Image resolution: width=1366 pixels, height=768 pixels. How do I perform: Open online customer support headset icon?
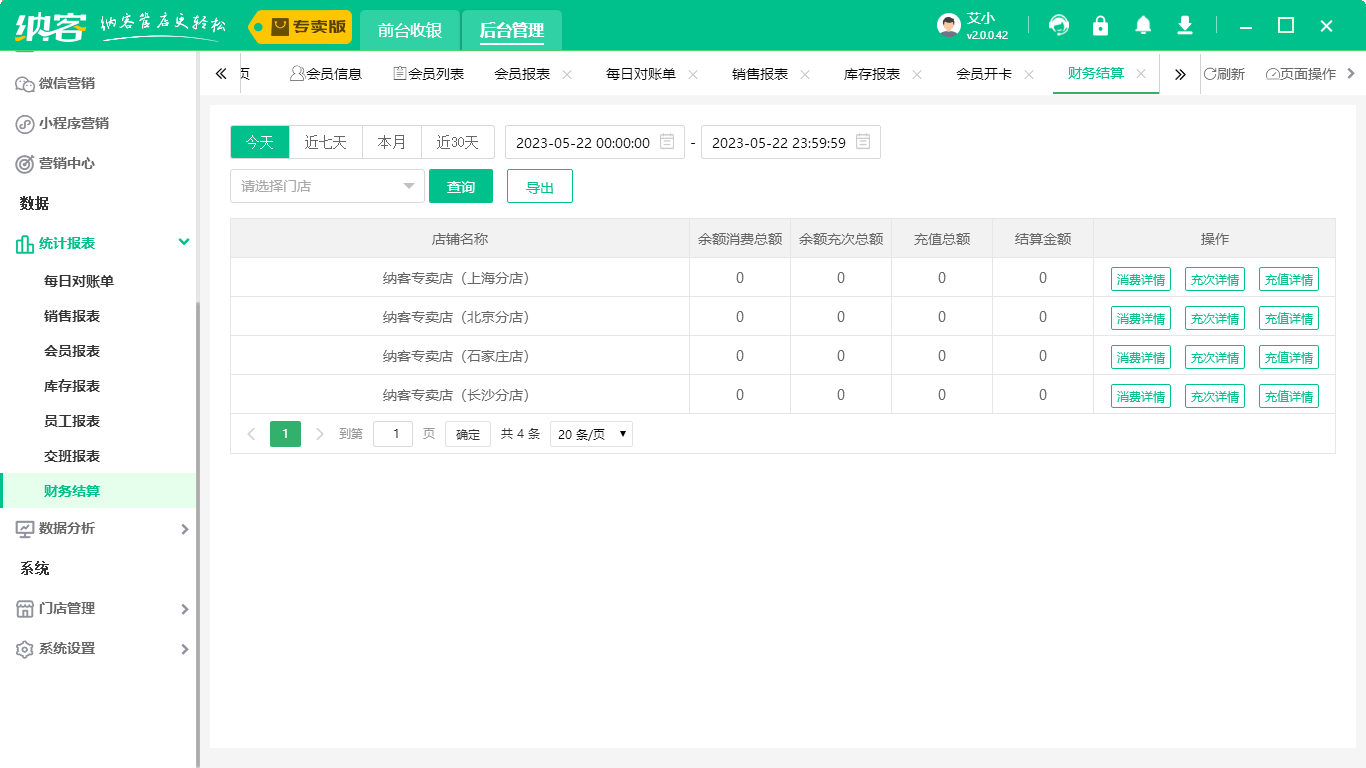[x=1058, y=25]
